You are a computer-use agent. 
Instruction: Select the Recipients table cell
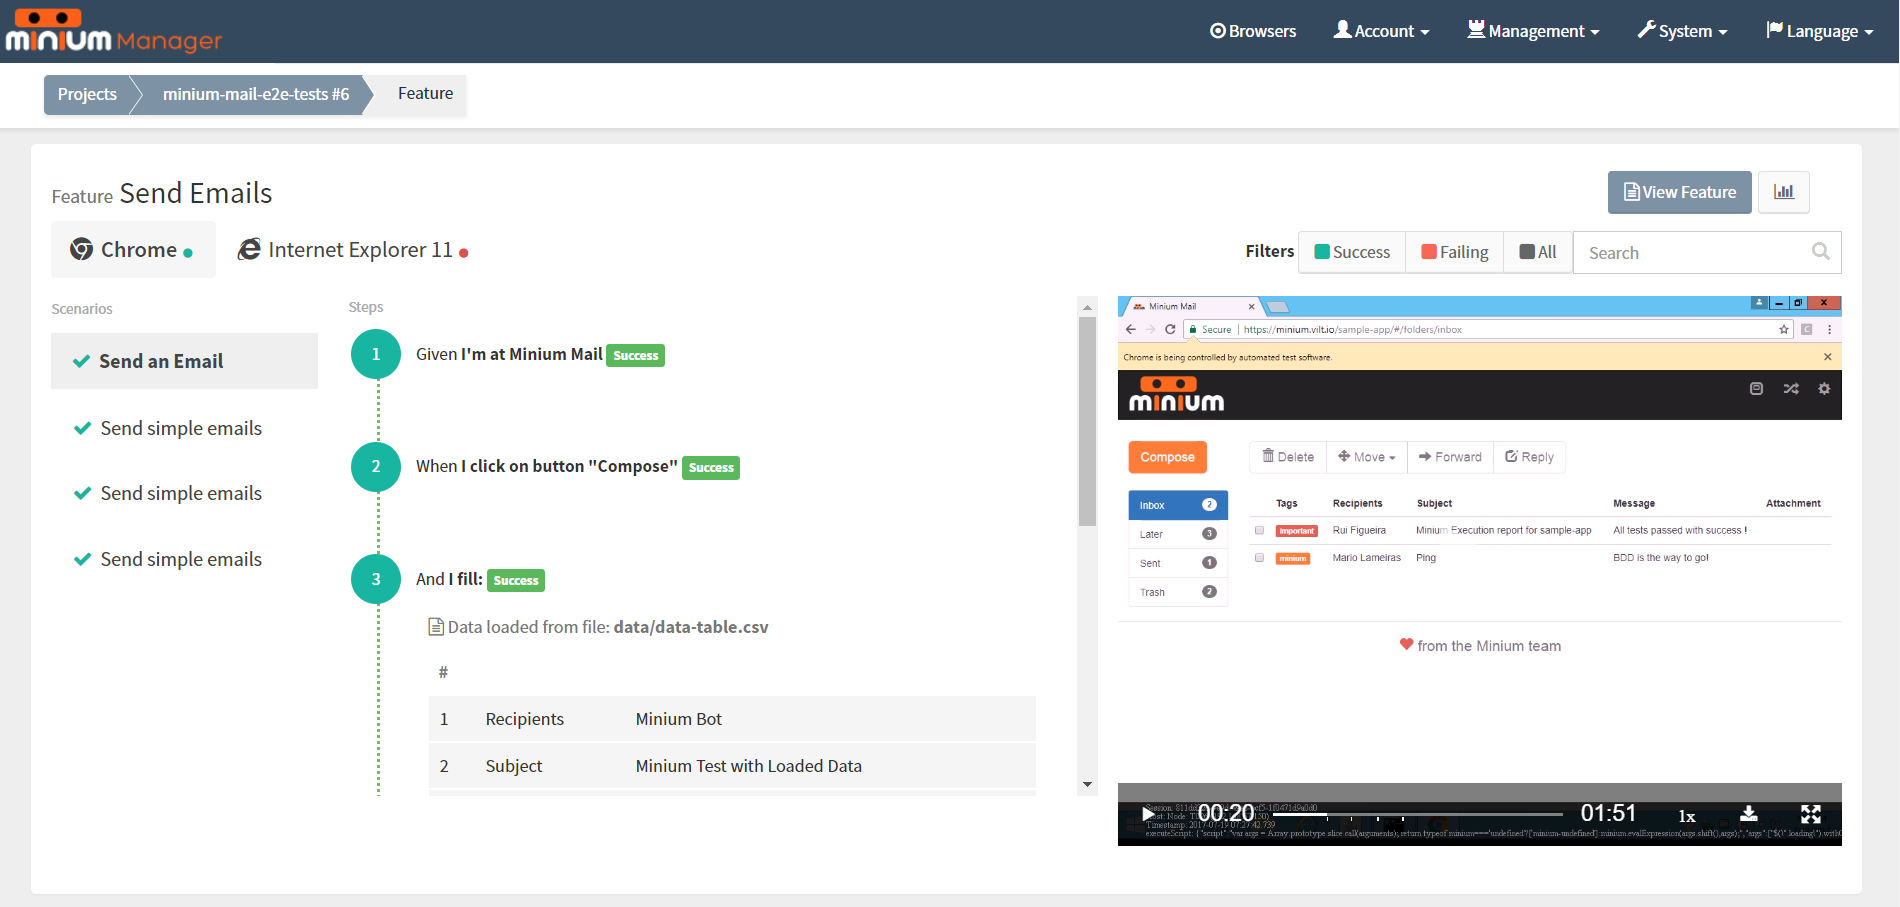tap(525, 719)
